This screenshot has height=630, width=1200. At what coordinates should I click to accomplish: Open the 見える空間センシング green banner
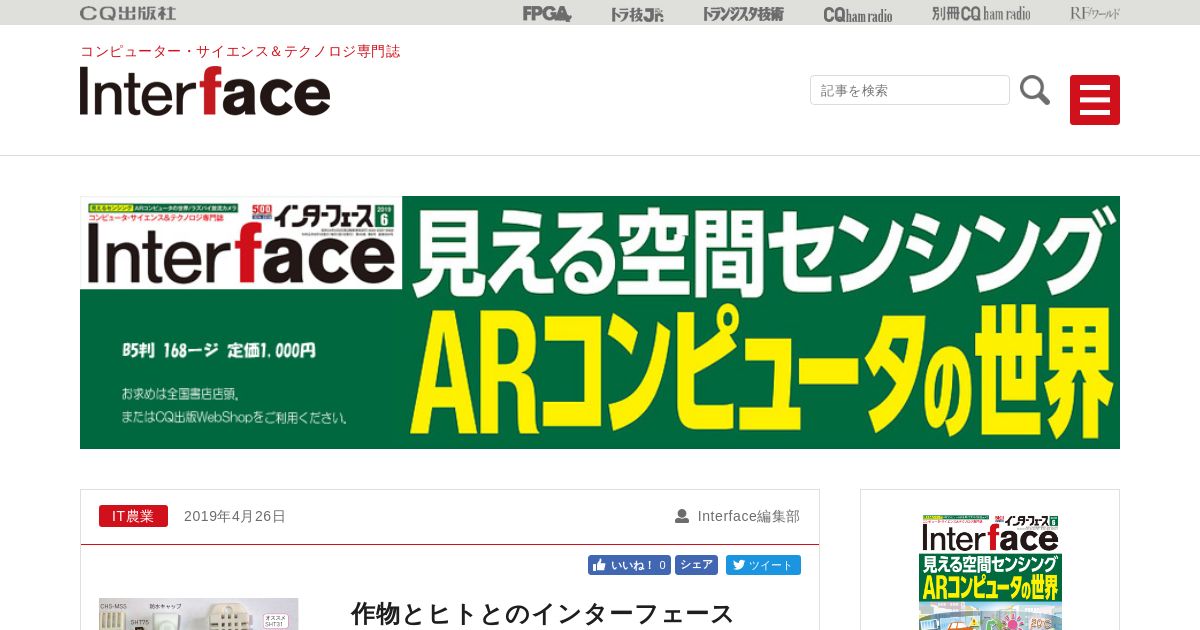click(x=600, y=322)
